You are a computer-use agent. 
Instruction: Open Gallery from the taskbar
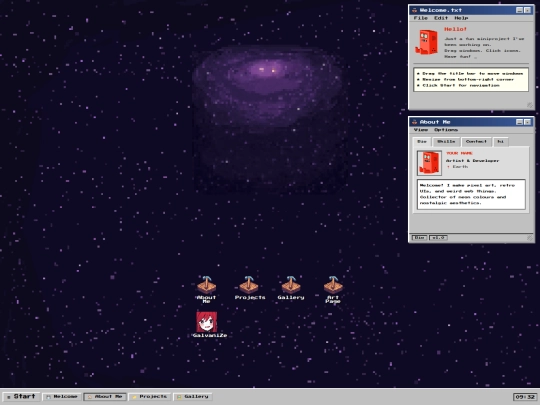pos(193,397)
